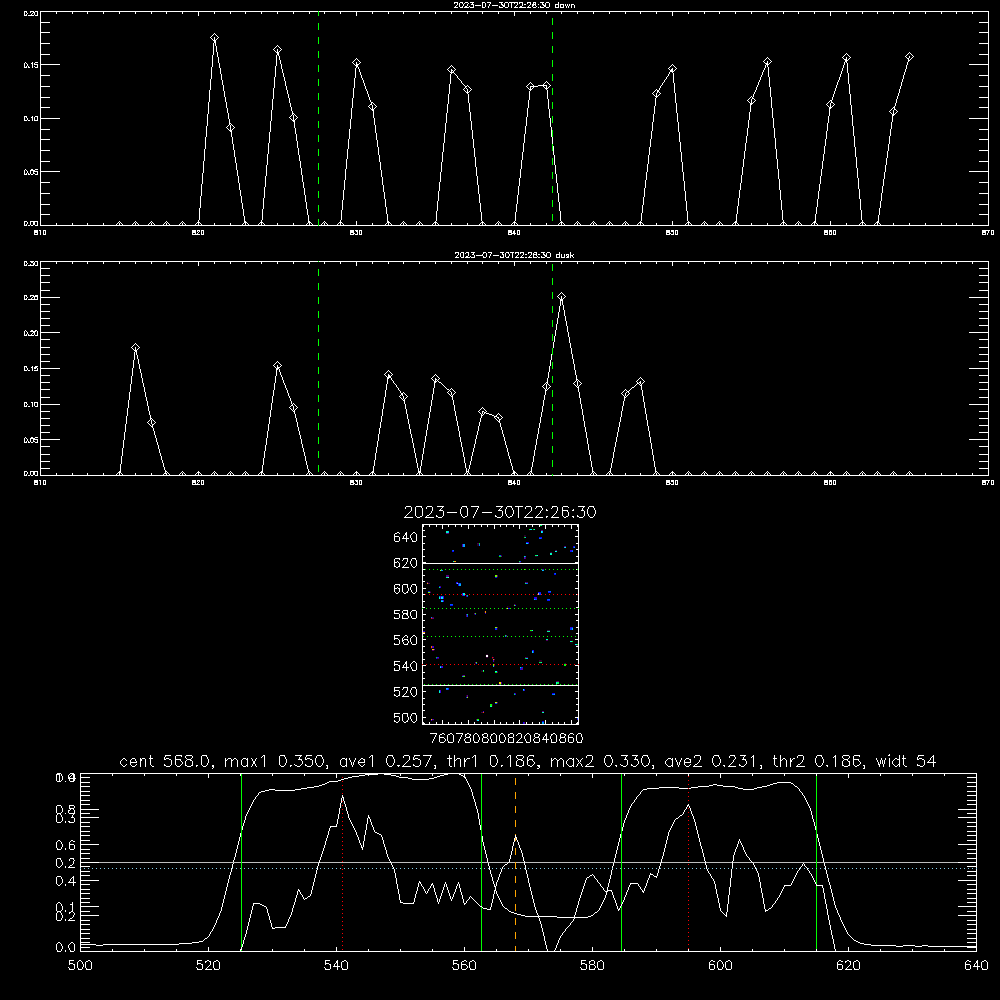Click the dusk plot title '2023-07-30T22:26:30 dusk'
The image size is (1000, 1000).
click(x=514, y=255)
